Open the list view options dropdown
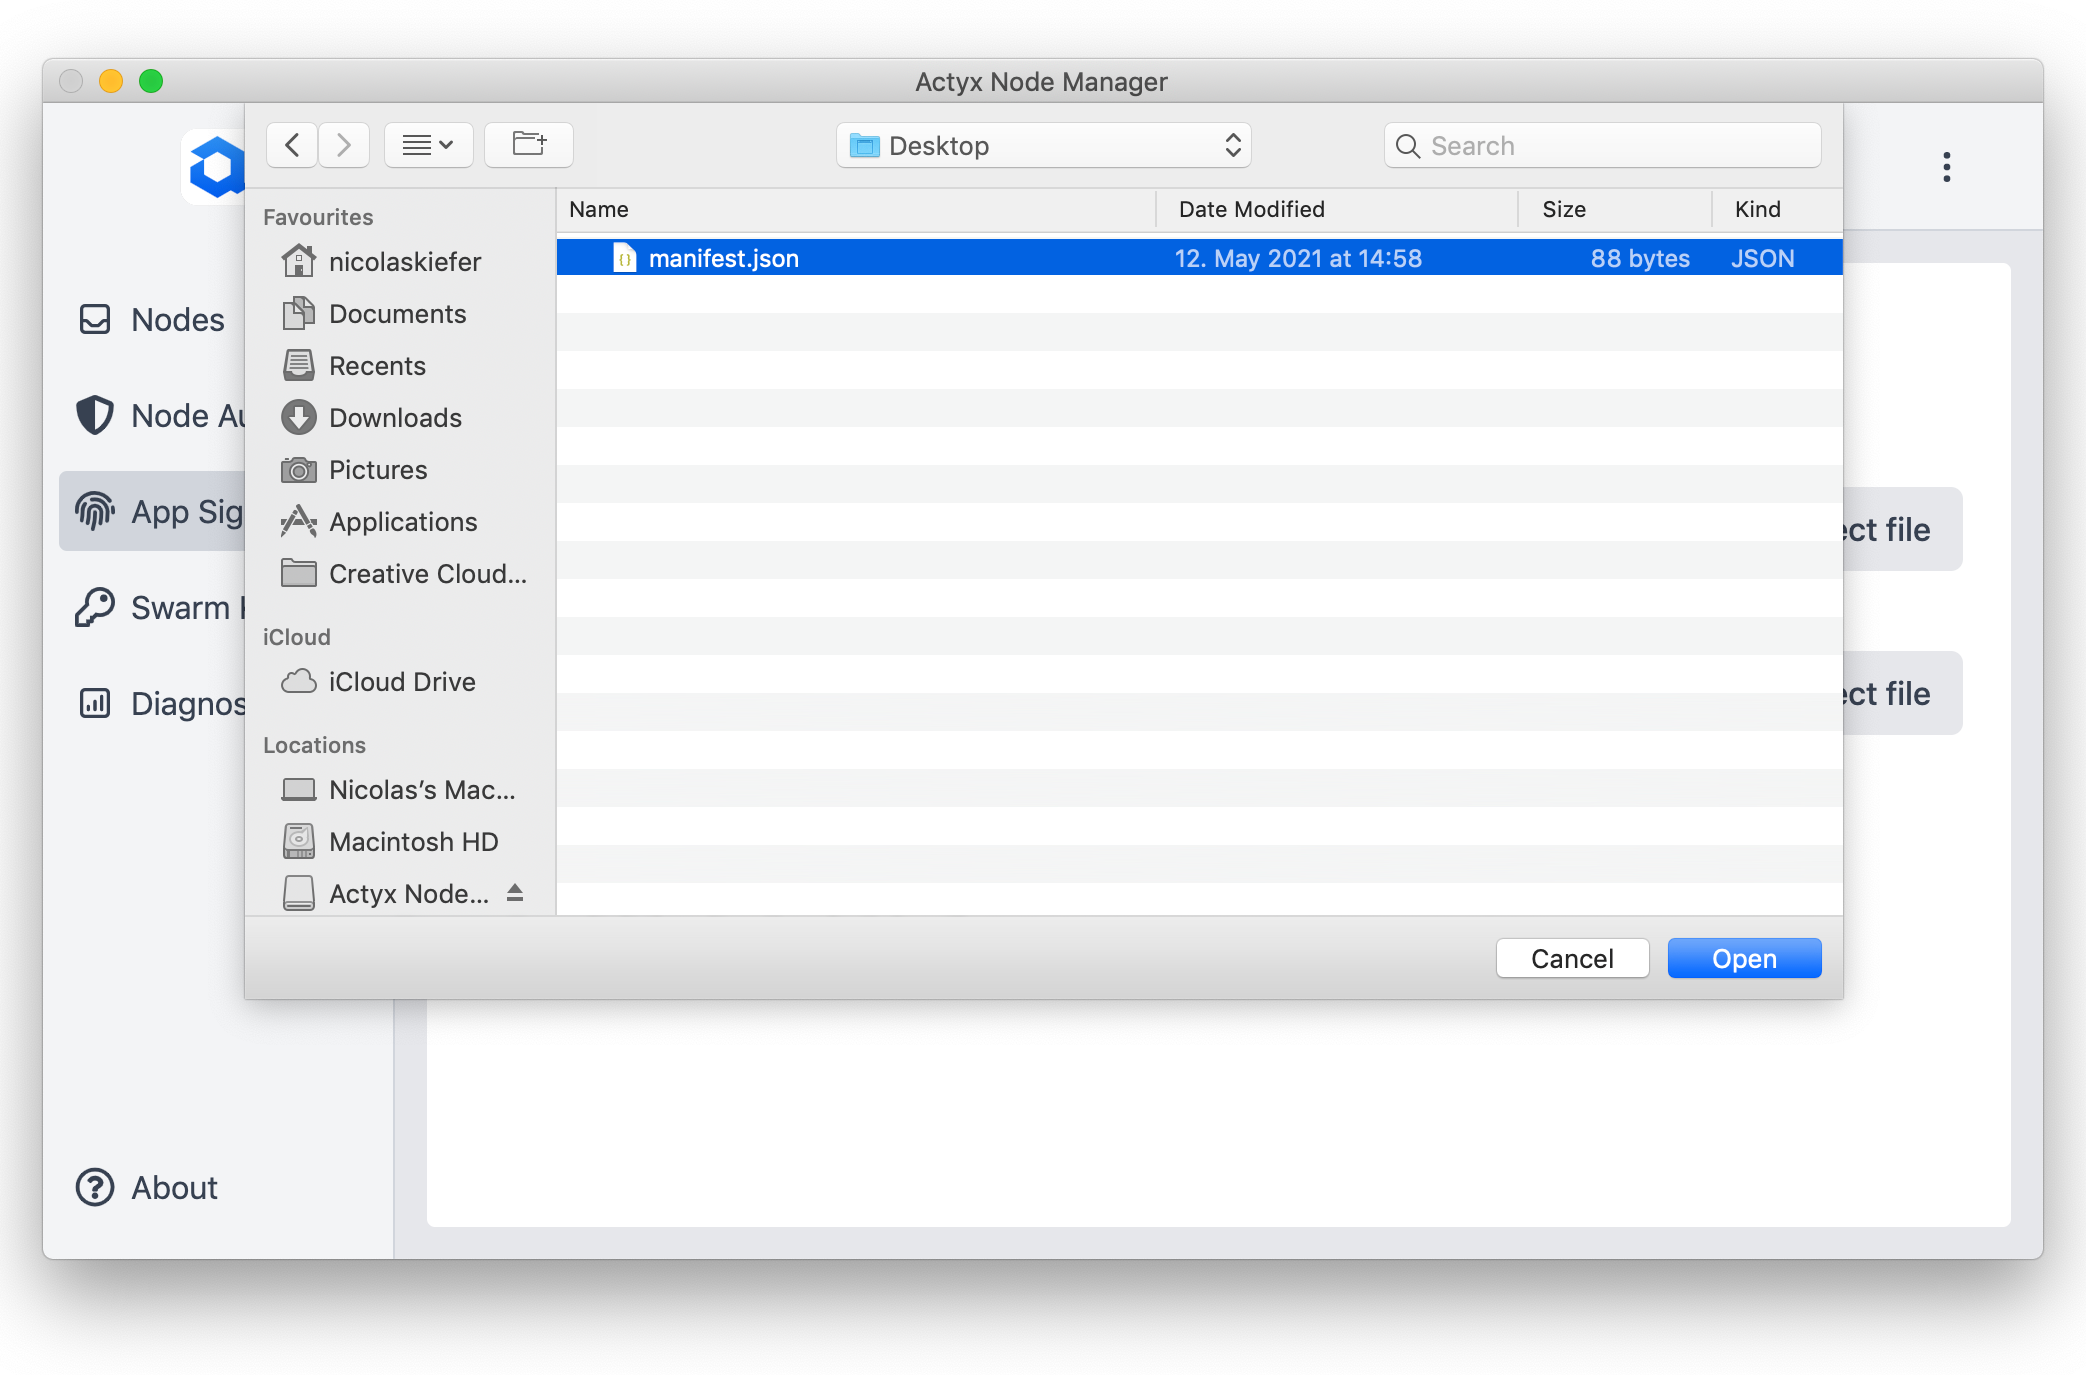2086x1375 pixels. 428,145
